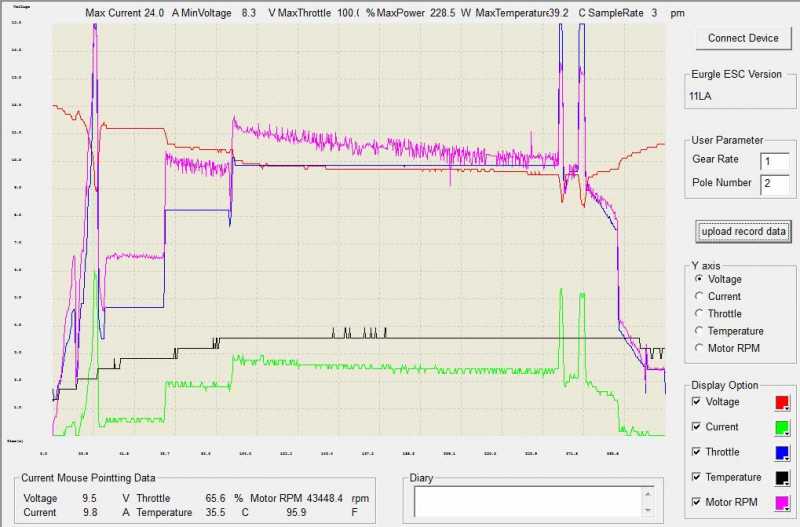Select the Voltage Y axis radio option

(x=699, y=280)
